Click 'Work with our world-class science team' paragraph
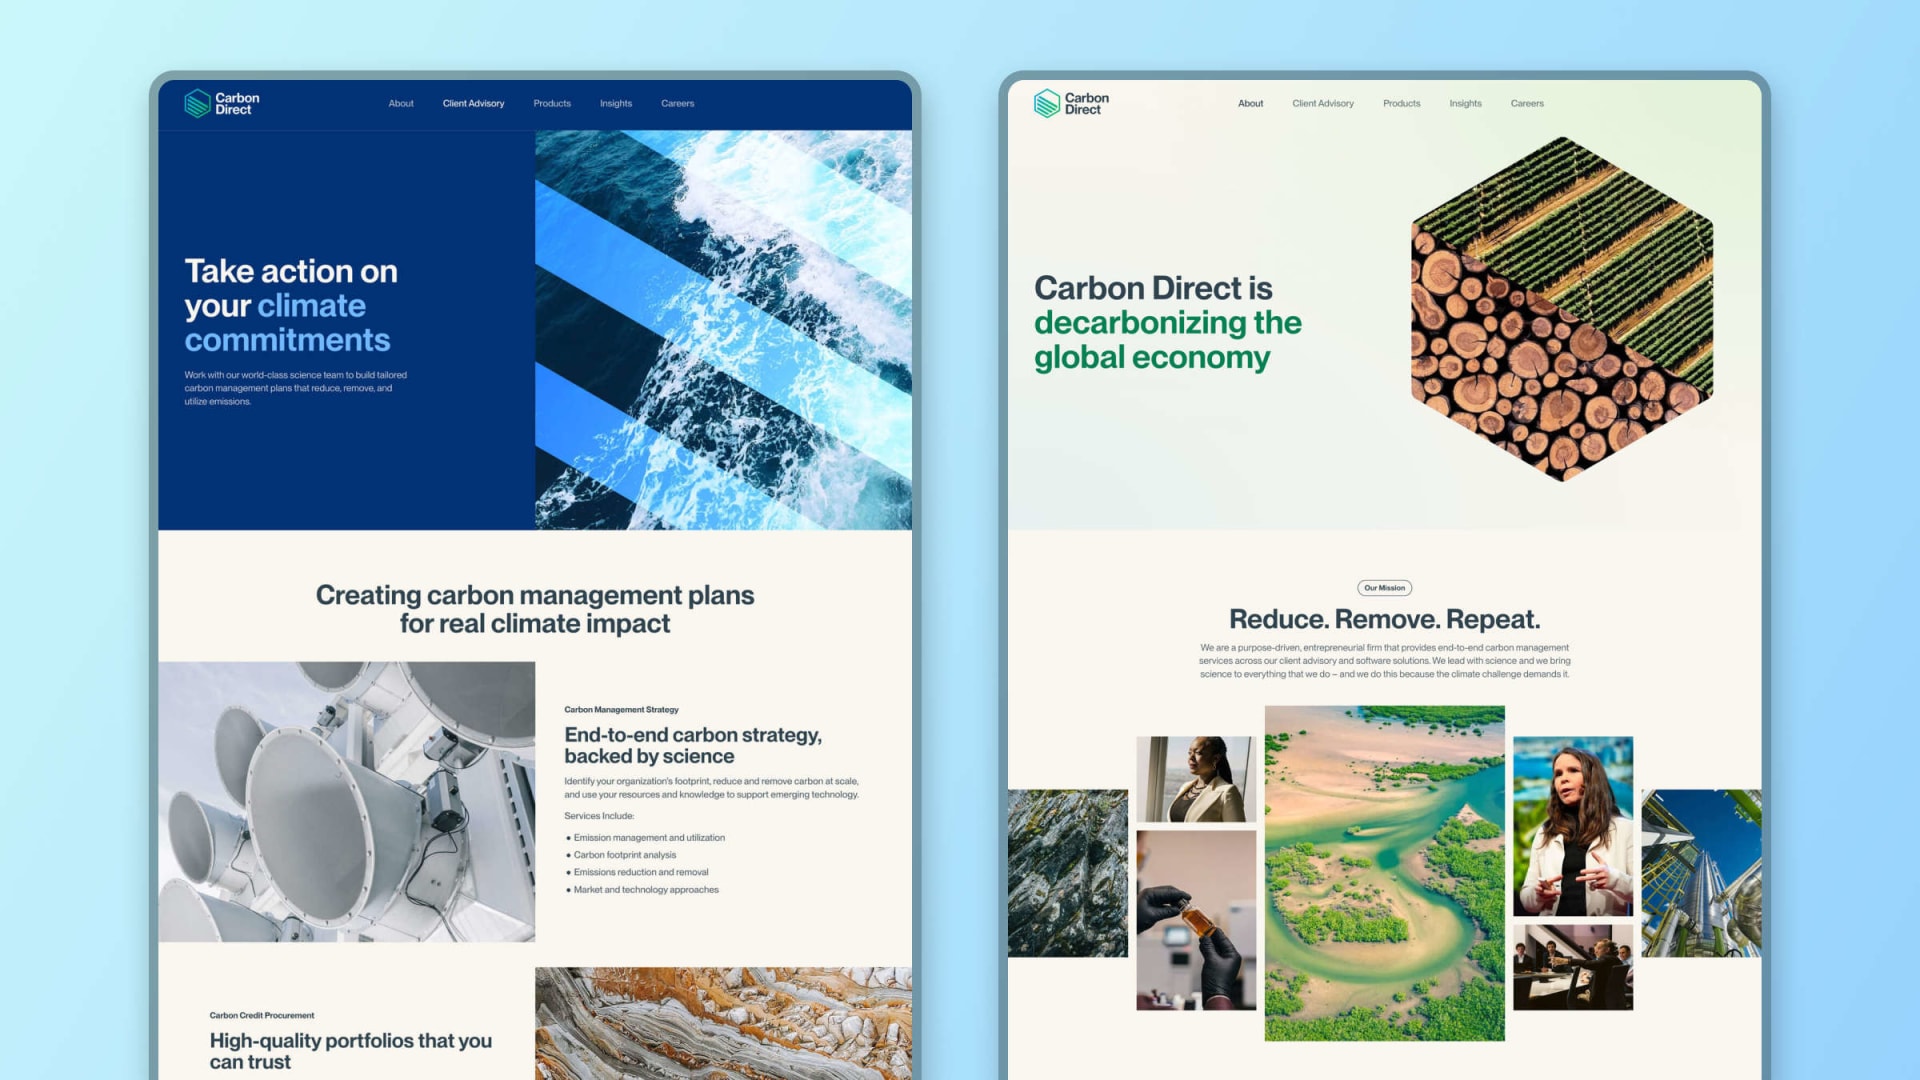The image size is (1920, 1080). (296, 388)
